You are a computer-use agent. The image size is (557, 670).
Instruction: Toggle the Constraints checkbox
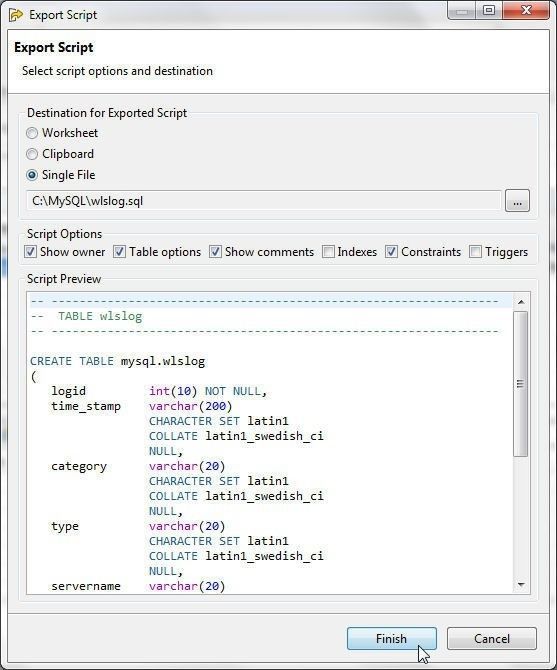[391, 252]
